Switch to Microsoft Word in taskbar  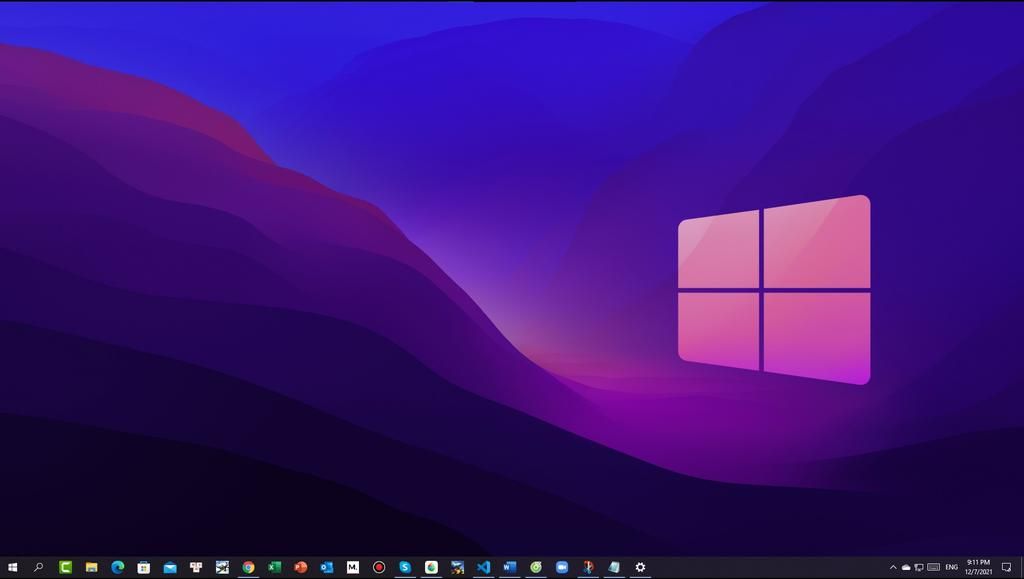point(509,567)
